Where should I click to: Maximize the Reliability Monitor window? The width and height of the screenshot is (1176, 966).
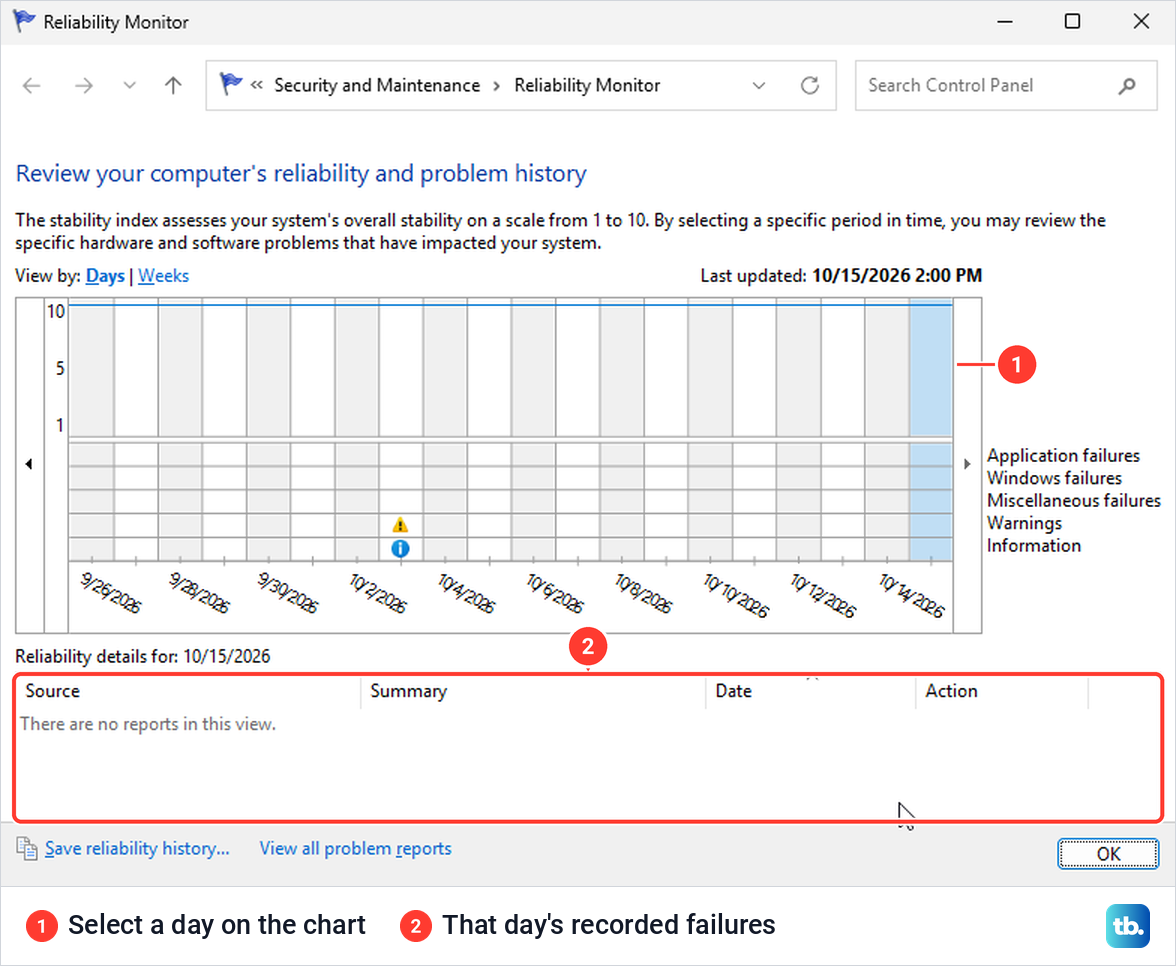coord(1072,21)
